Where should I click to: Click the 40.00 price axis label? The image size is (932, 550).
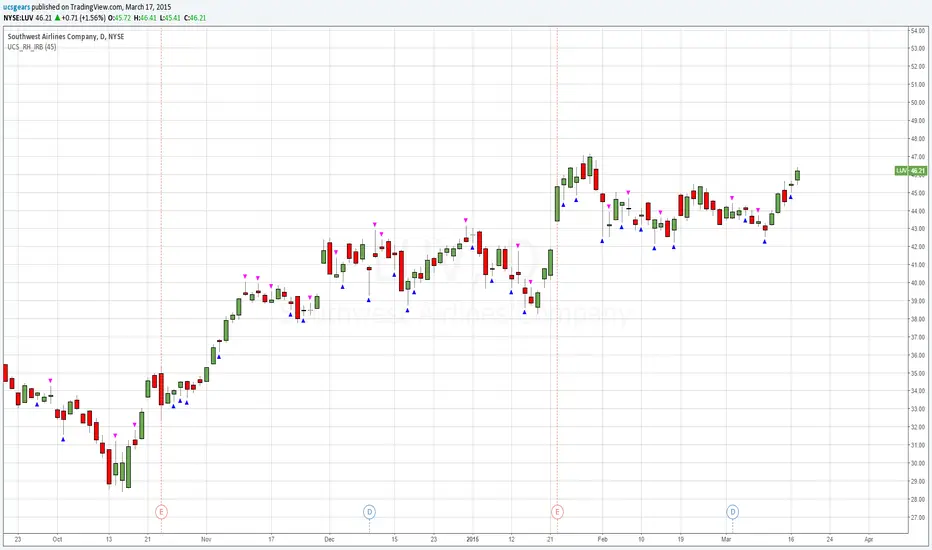pyautogui.click(x=918, y=283)
